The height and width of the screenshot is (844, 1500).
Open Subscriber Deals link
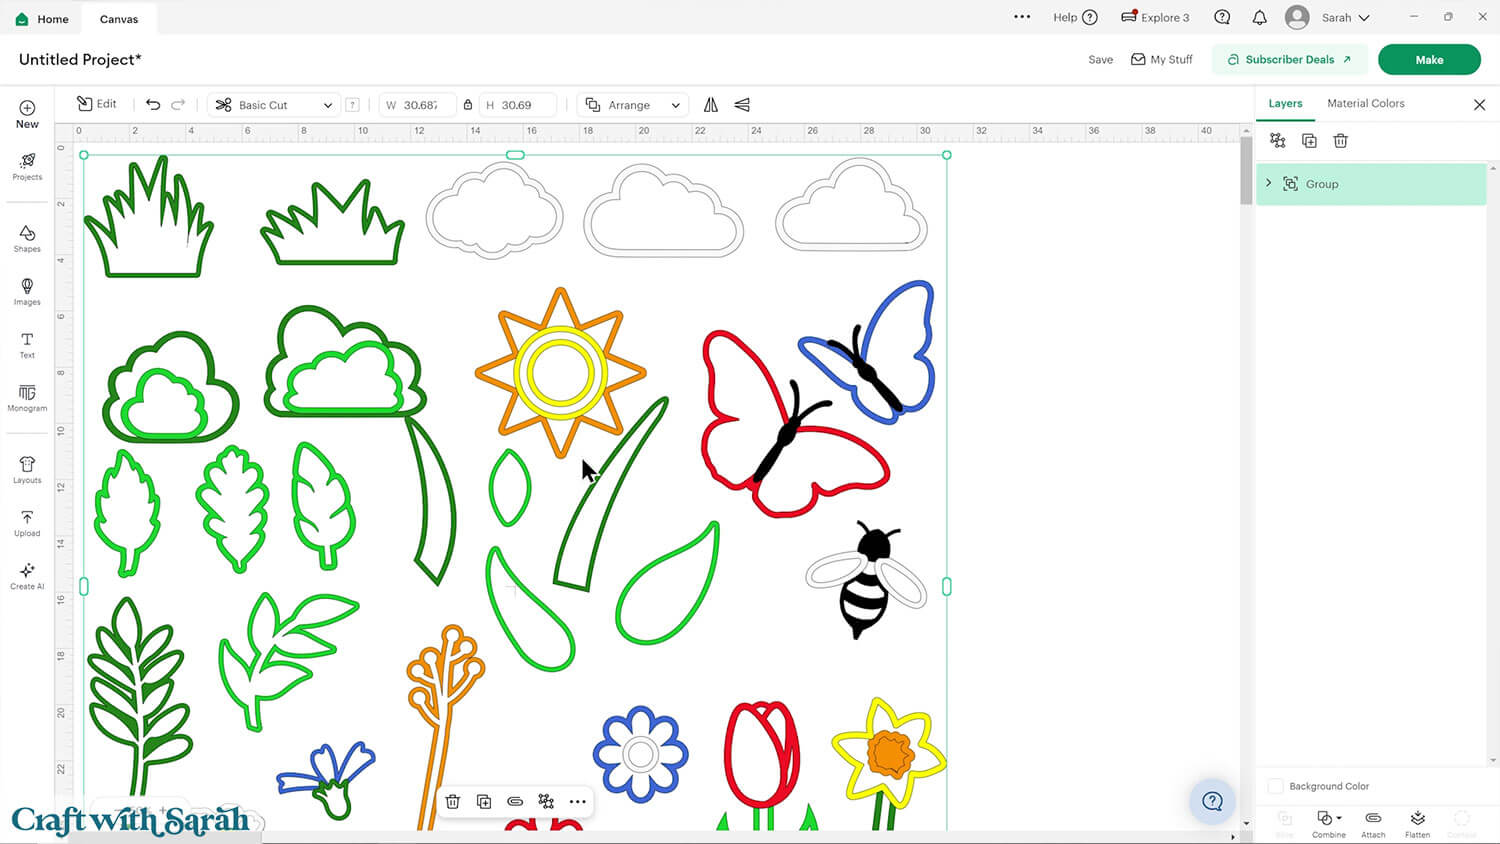click(x=1289, y=60)
